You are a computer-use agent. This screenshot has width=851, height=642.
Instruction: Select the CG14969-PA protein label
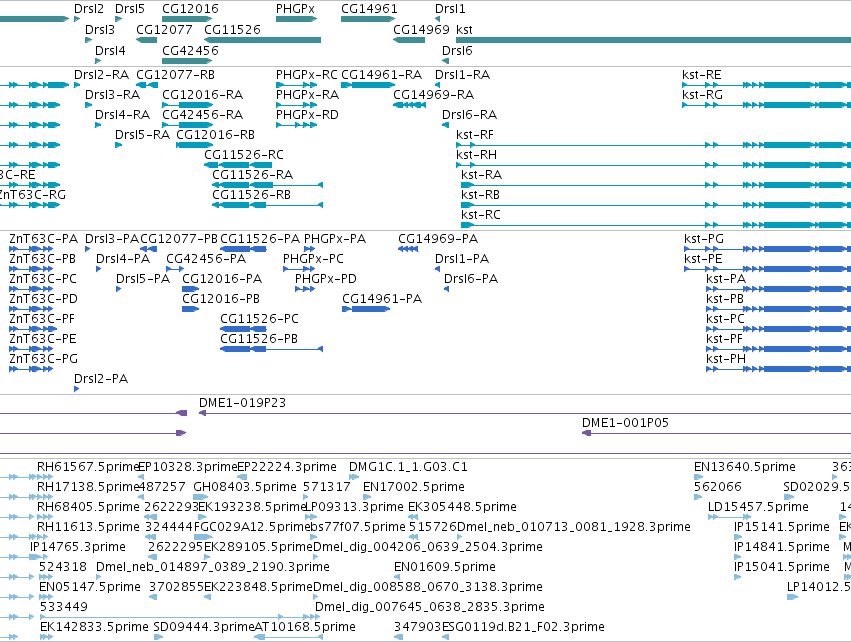point(438,239)
